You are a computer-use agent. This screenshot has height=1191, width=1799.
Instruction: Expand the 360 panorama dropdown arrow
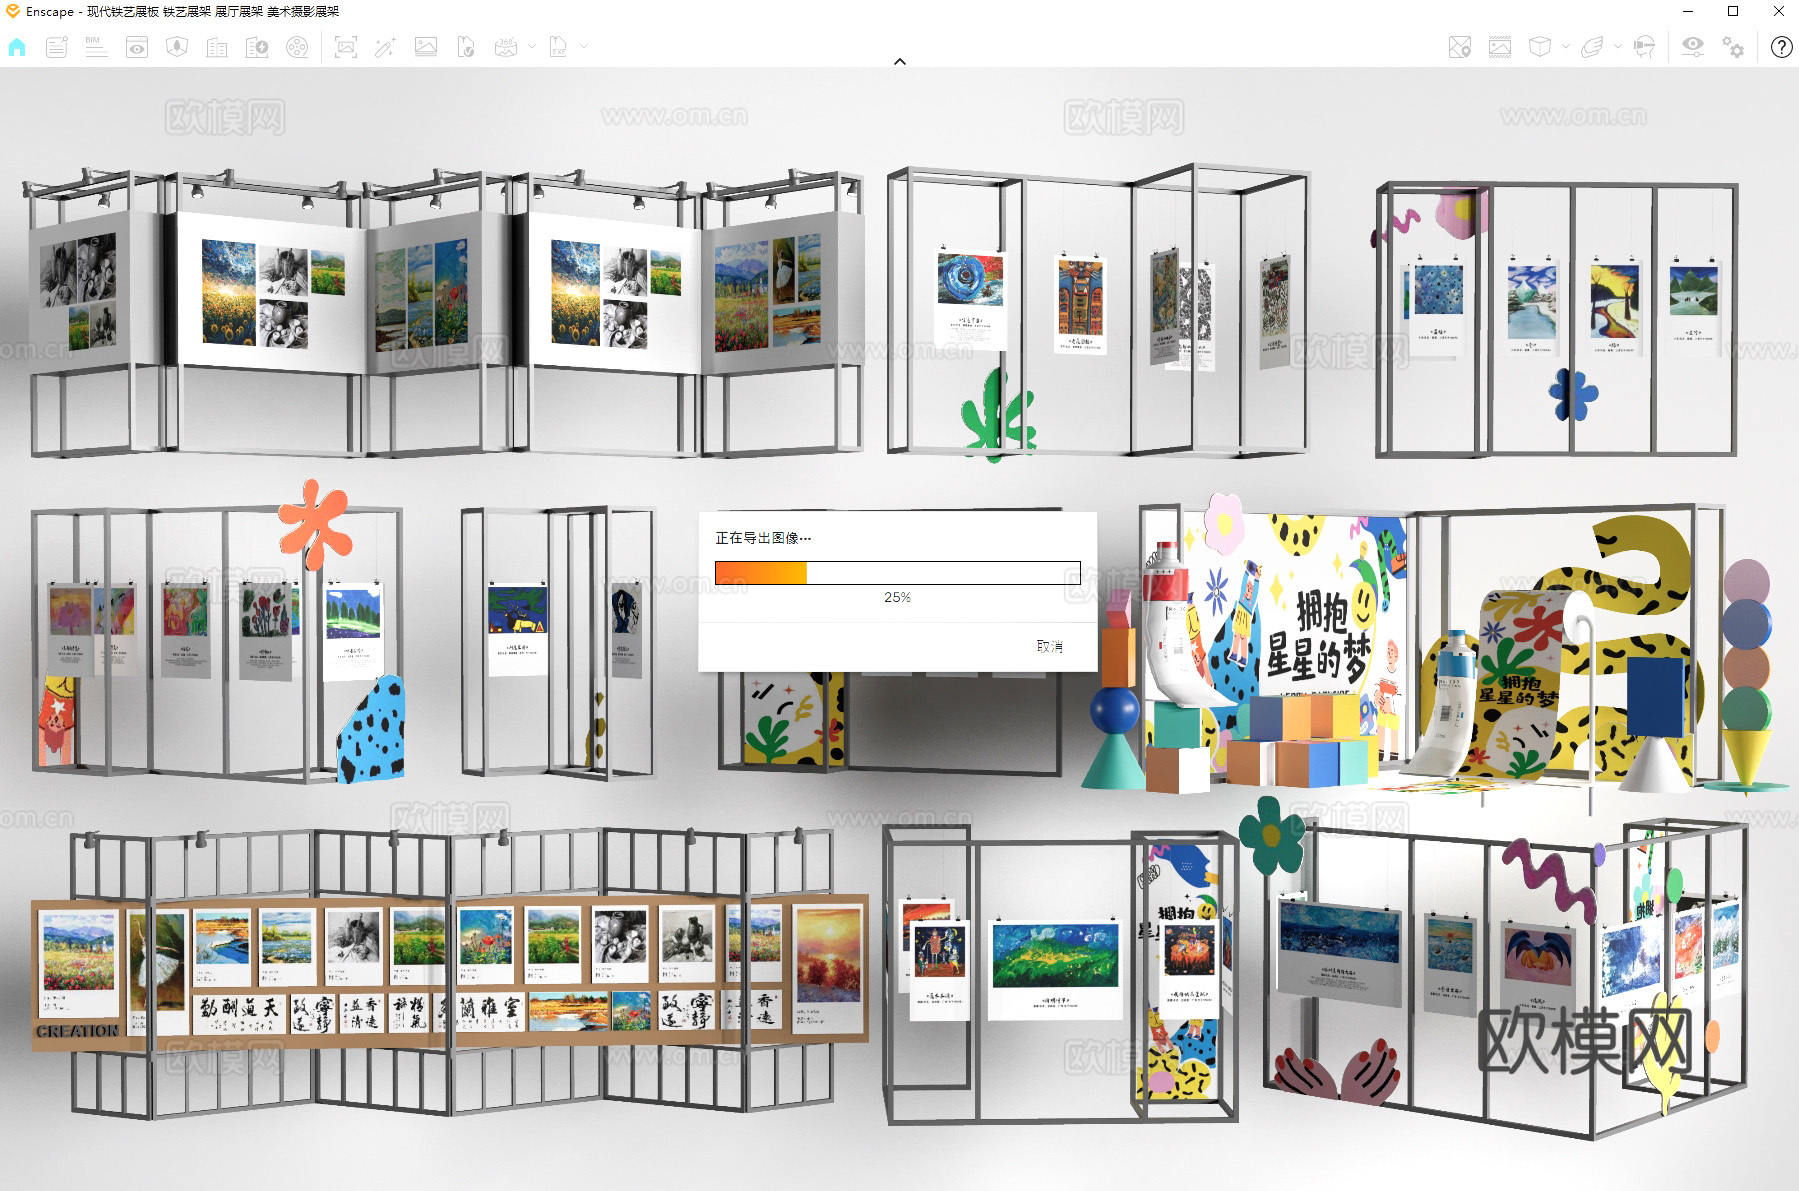(532, 46)
